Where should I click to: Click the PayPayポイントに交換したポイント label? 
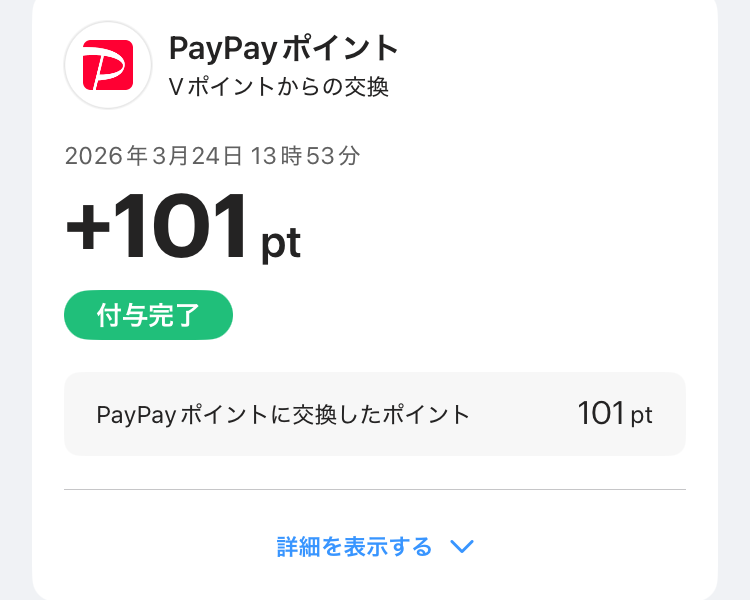pyautogui.click(x=283, y=414)
